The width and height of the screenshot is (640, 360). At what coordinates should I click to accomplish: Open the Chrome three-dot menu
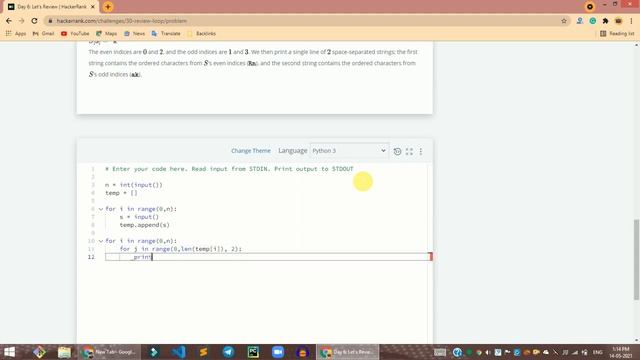631,21
